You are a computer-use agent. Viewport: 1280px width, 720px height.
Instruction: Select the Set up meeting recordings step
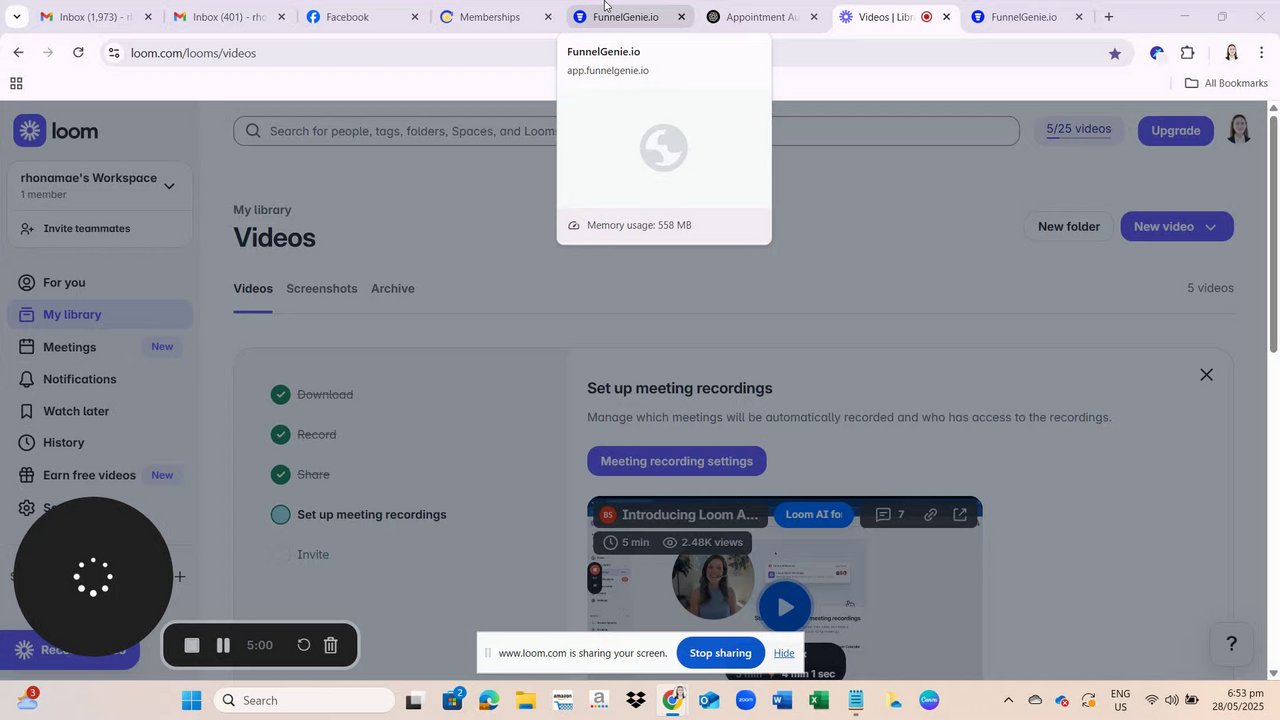pyautogui.click(x=359, y=515)
